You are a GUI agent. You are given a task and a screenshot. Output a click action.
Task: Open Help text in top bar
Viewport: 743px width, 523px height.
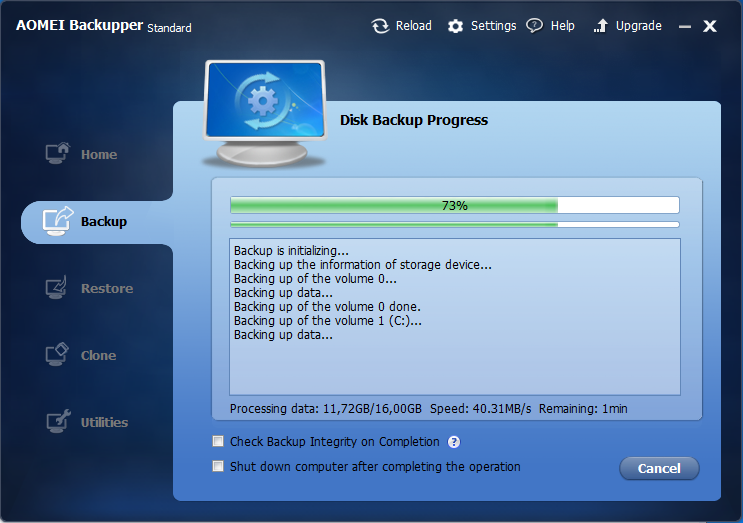pyautogui.click(x=562, y=26)
